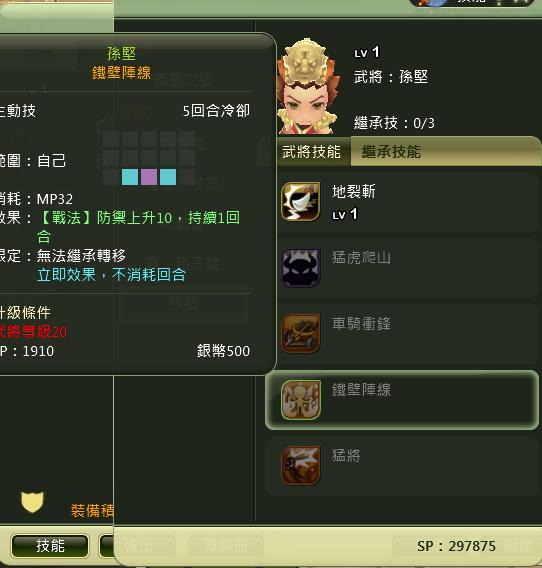Click the 地裂斬 skill name label

[354, 191]
